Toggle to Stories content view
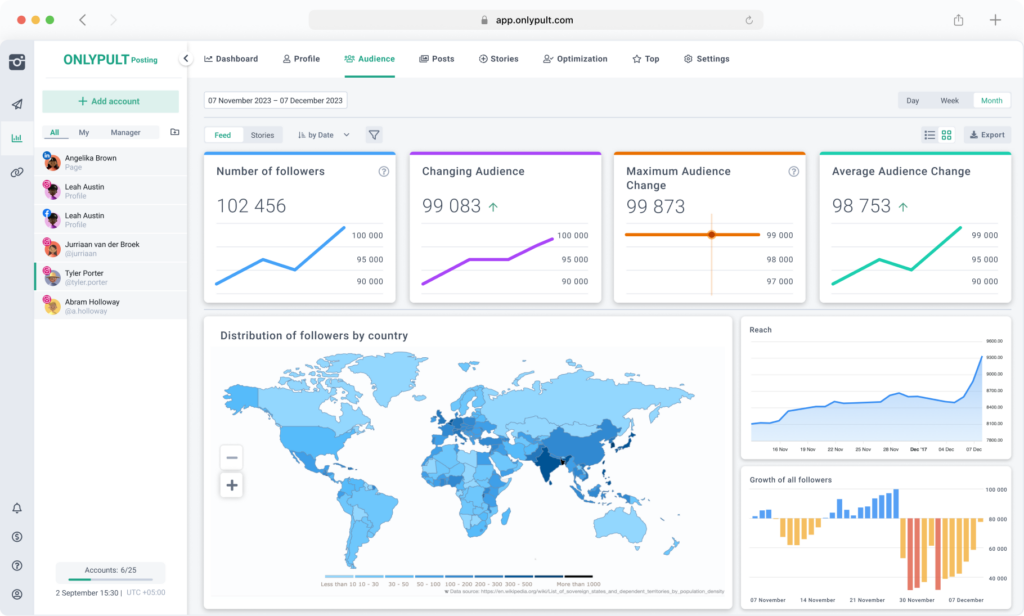Image resolution: width=1024 pixels, height=616 pixels. (x=262, y=134)
